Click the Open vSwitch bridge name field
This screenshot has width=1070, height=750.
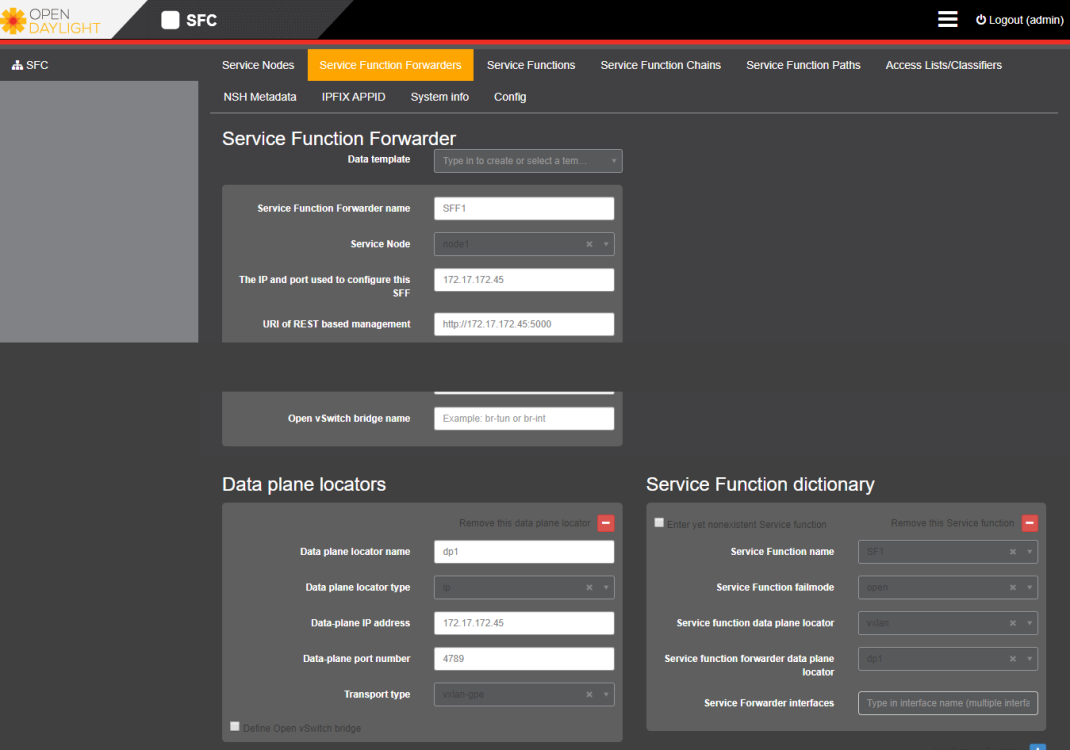pyautogui.click(x=524, y=418)
